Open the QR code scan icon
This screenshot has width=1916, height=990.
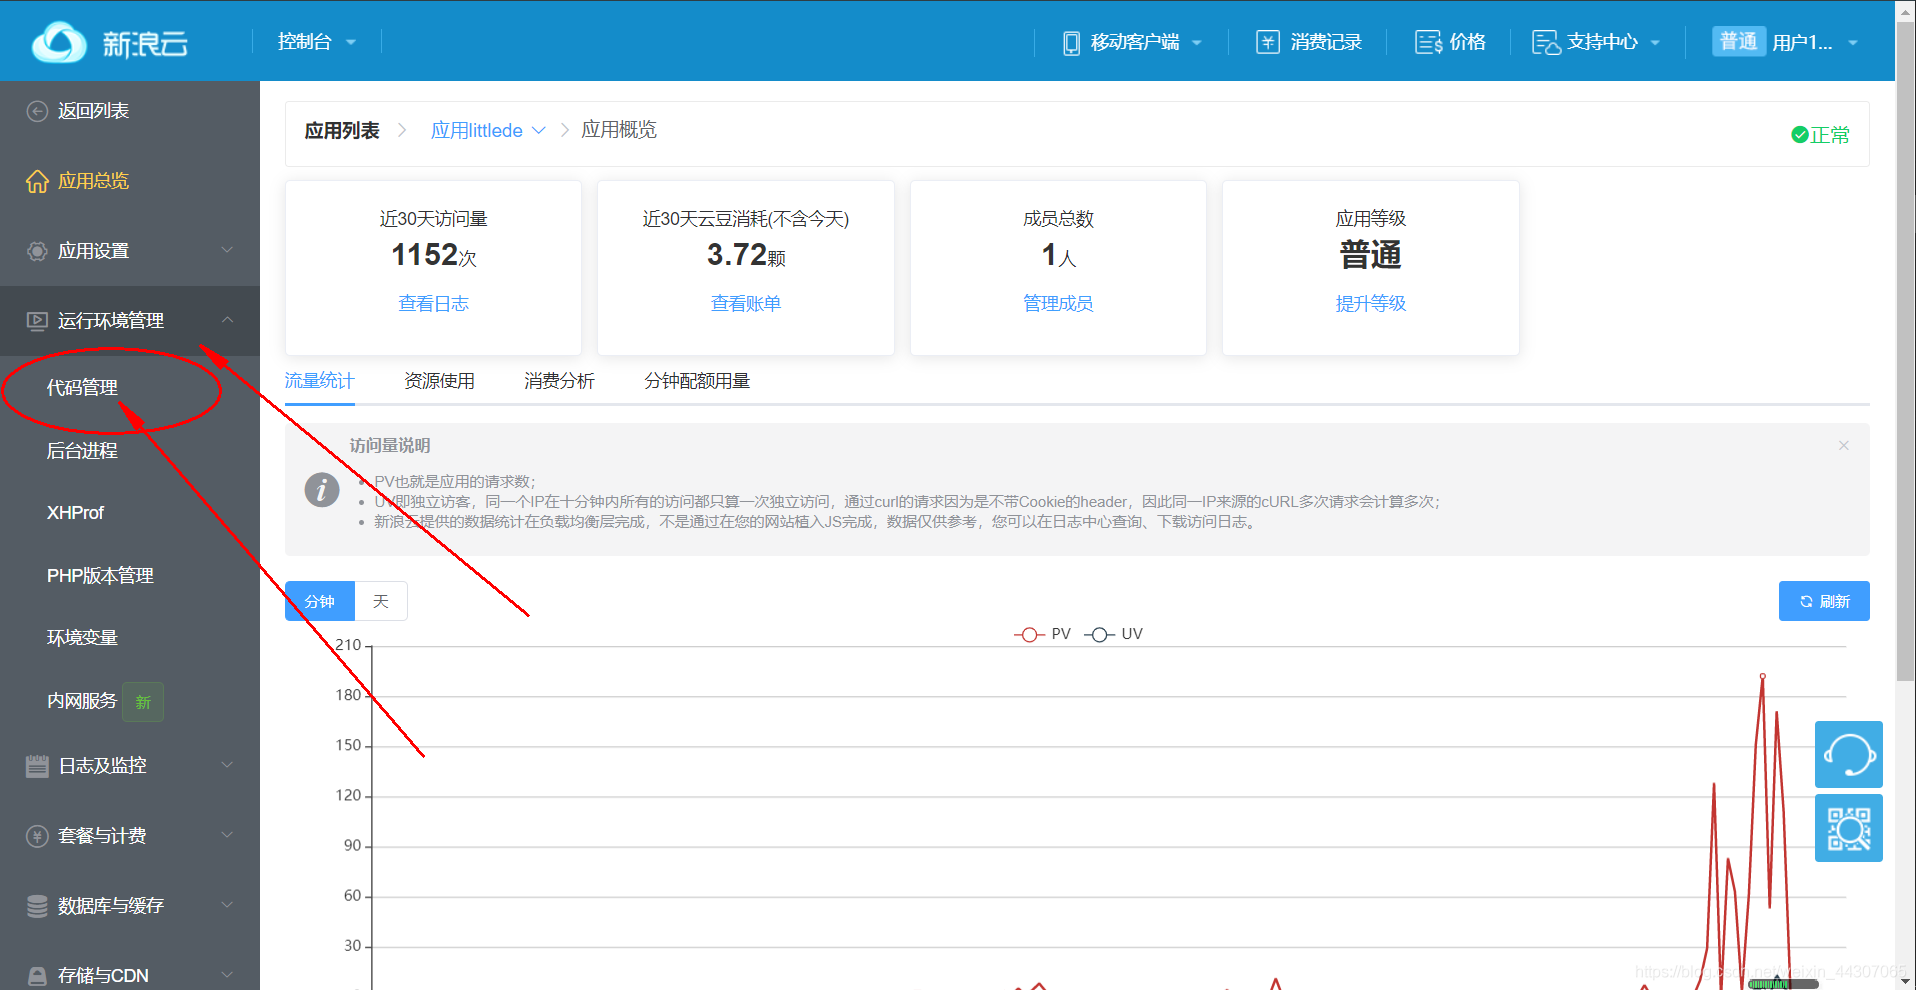(1848, 828)
